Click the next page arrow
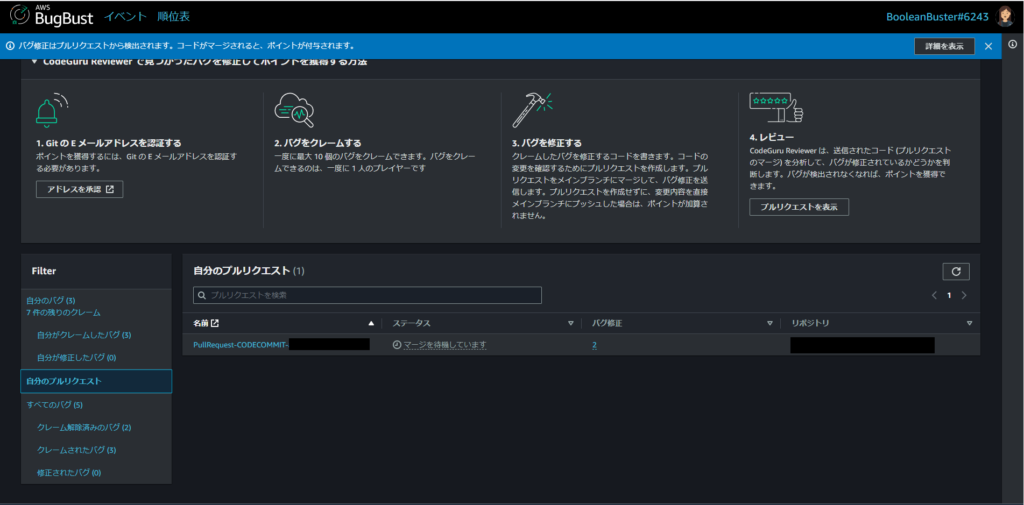This screenshot has height=505, width=1024. point(964,295)
